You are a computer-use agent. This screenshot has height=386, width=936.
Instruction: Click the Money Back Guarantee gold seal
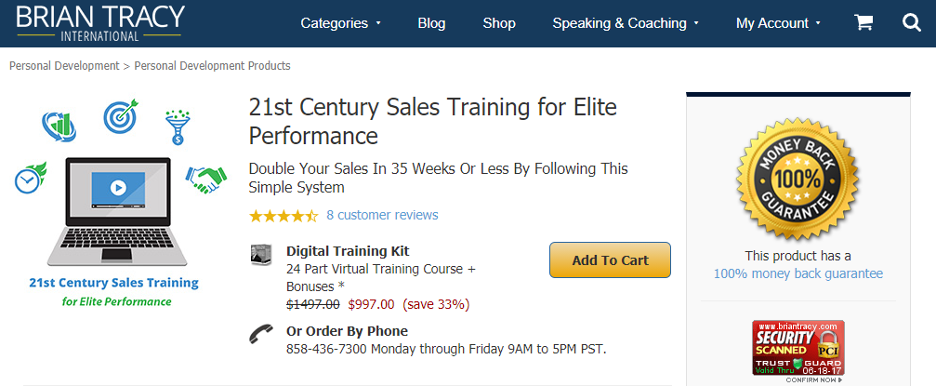pyautogui.click(x=798, y=178)
